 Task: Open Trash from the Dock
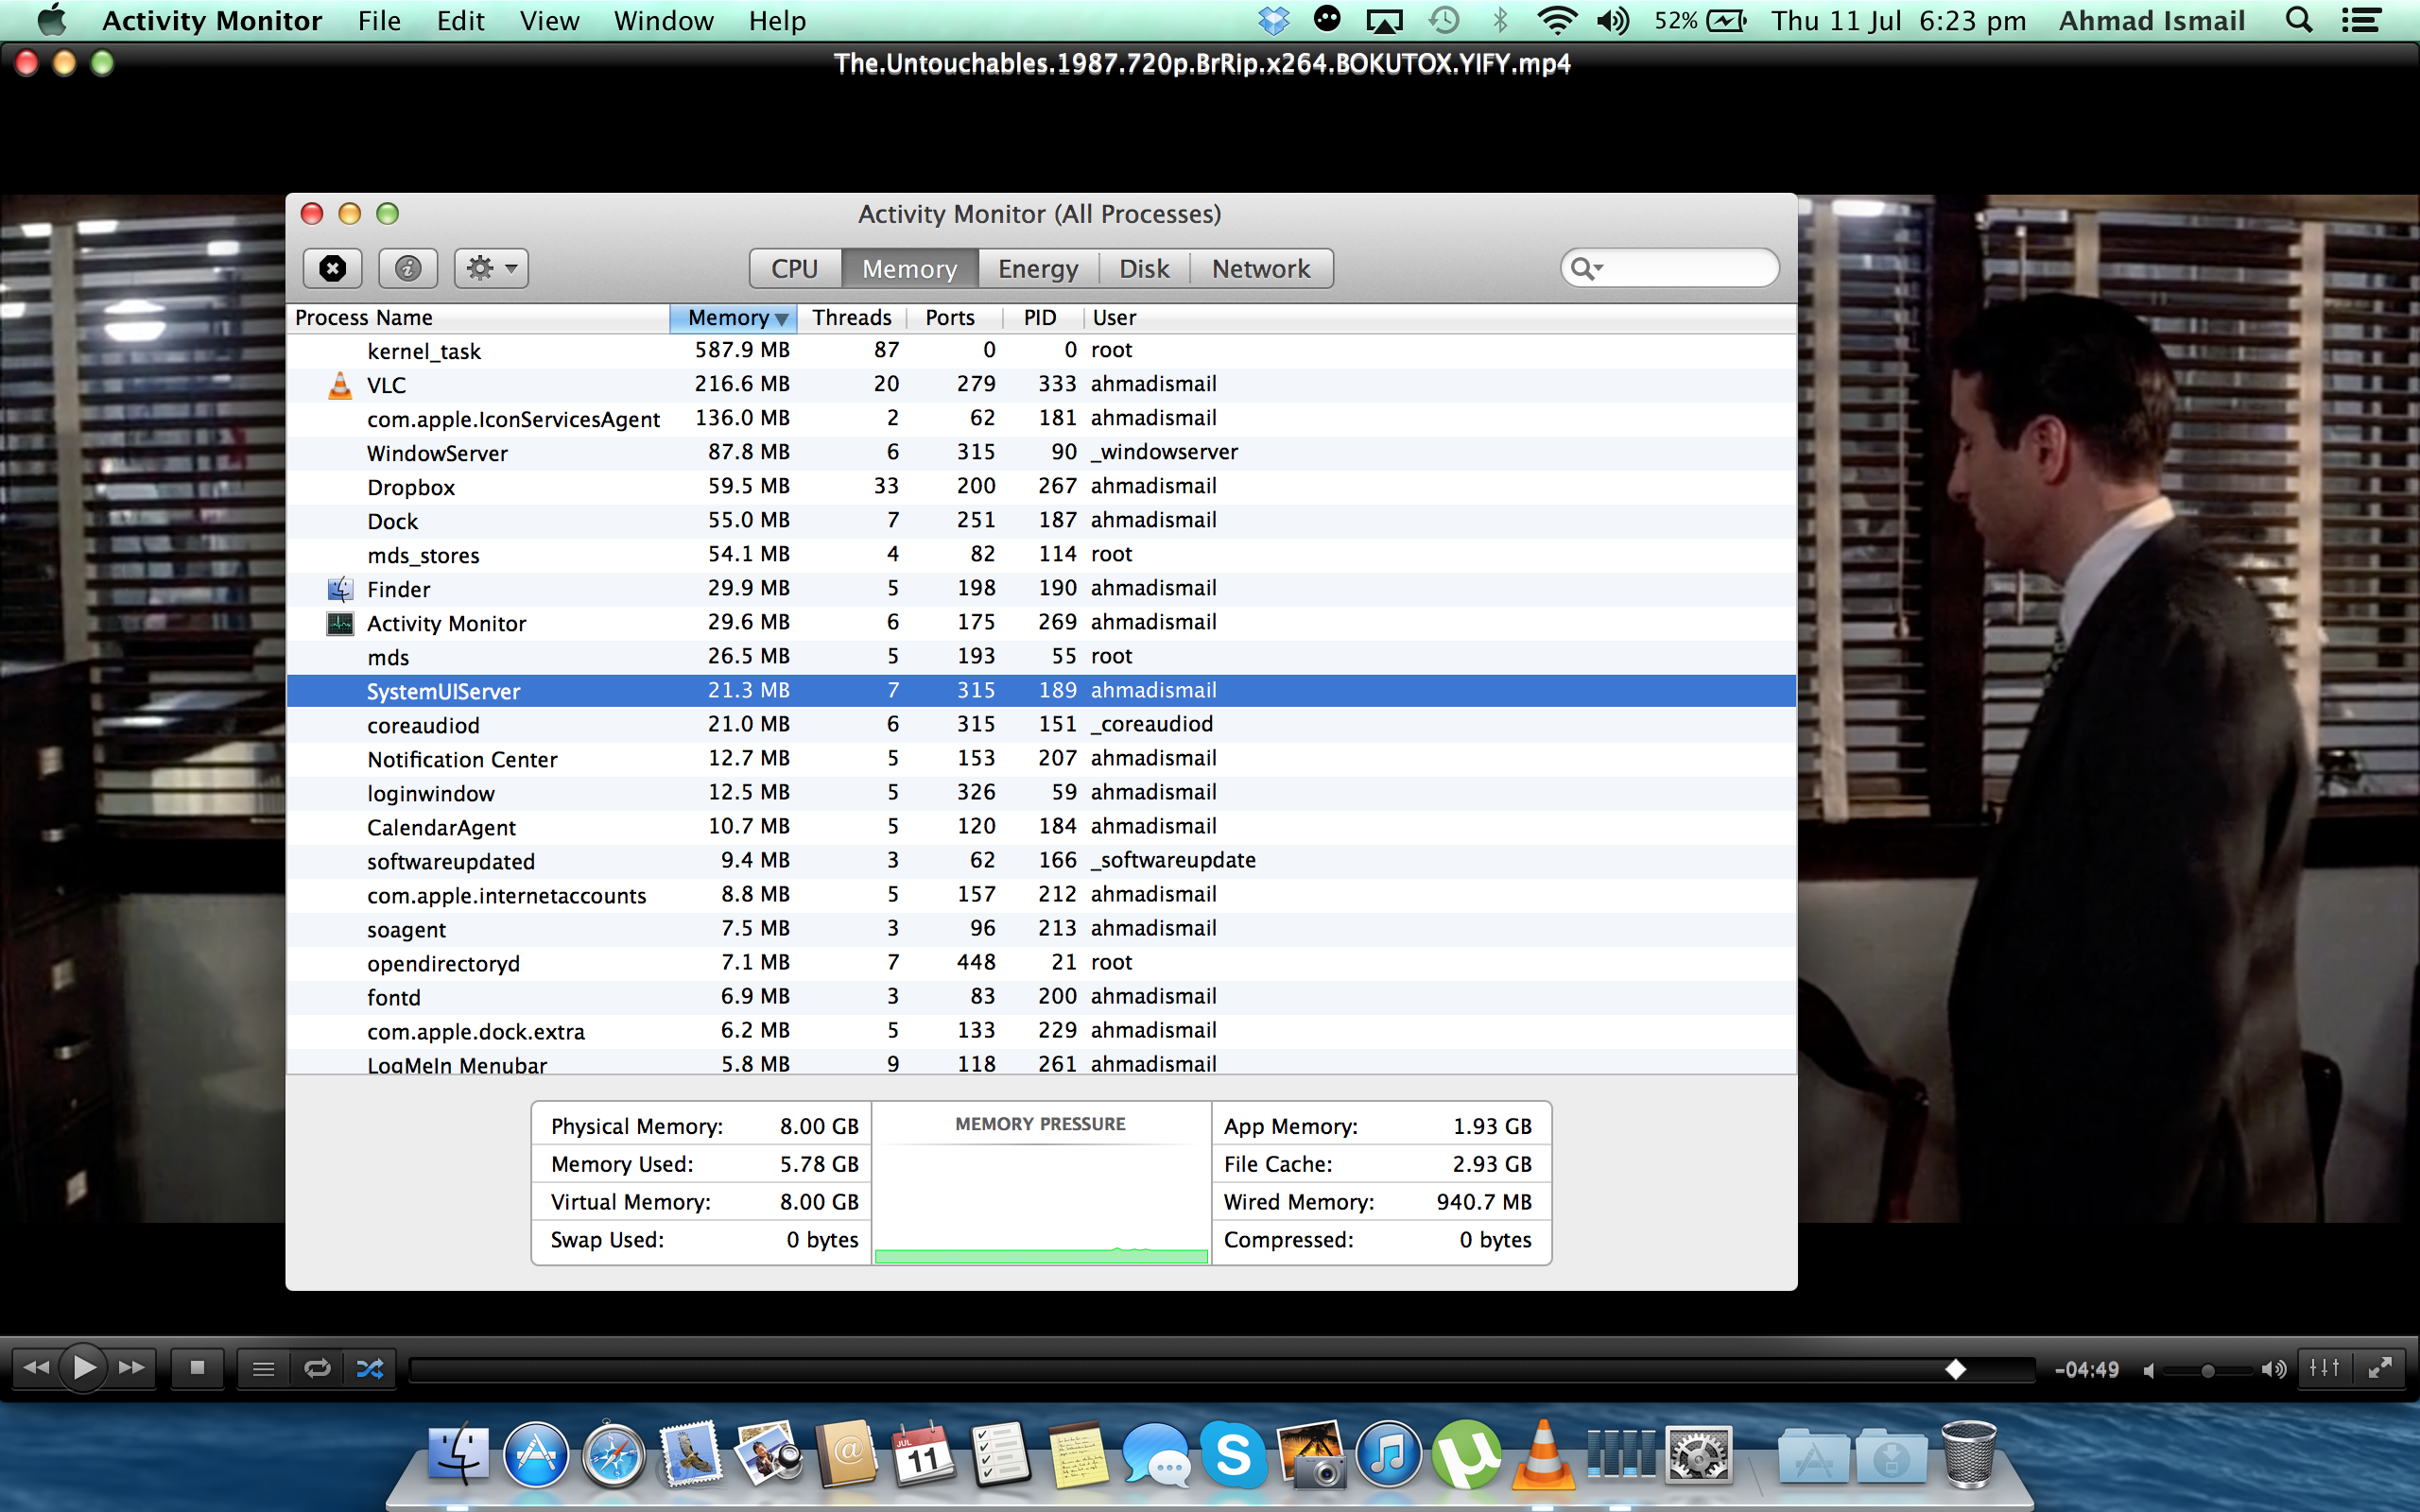coord(1968,1454)
